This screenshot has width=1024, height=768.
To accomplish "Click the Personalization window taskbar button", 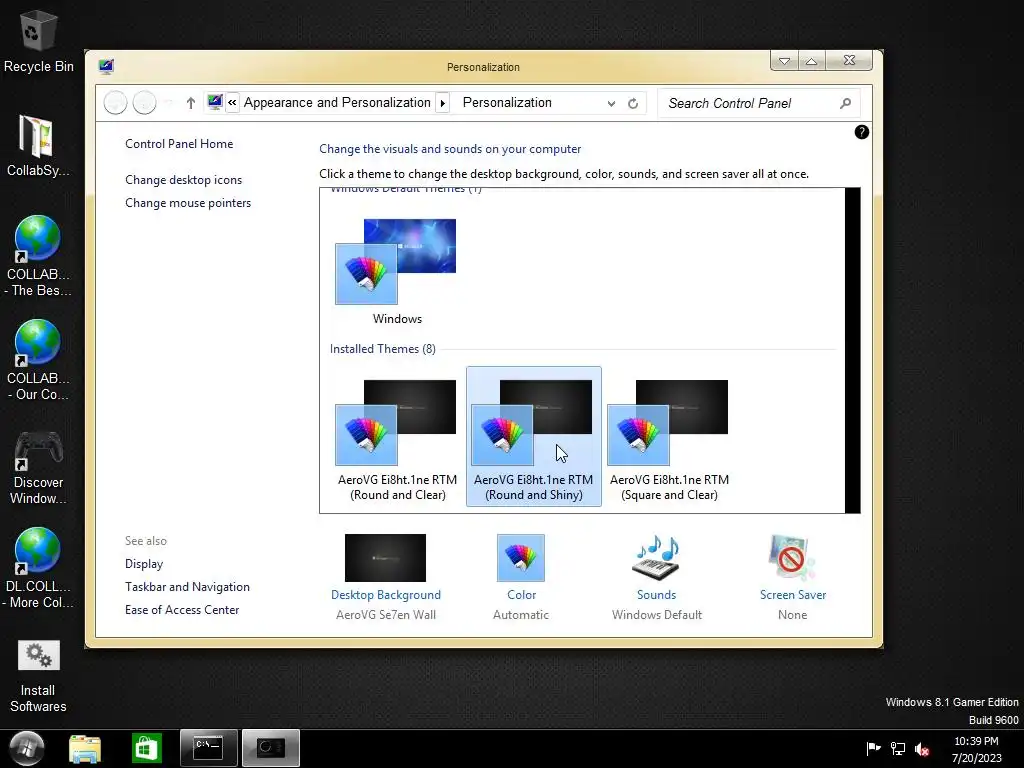I will pos(270,748).
